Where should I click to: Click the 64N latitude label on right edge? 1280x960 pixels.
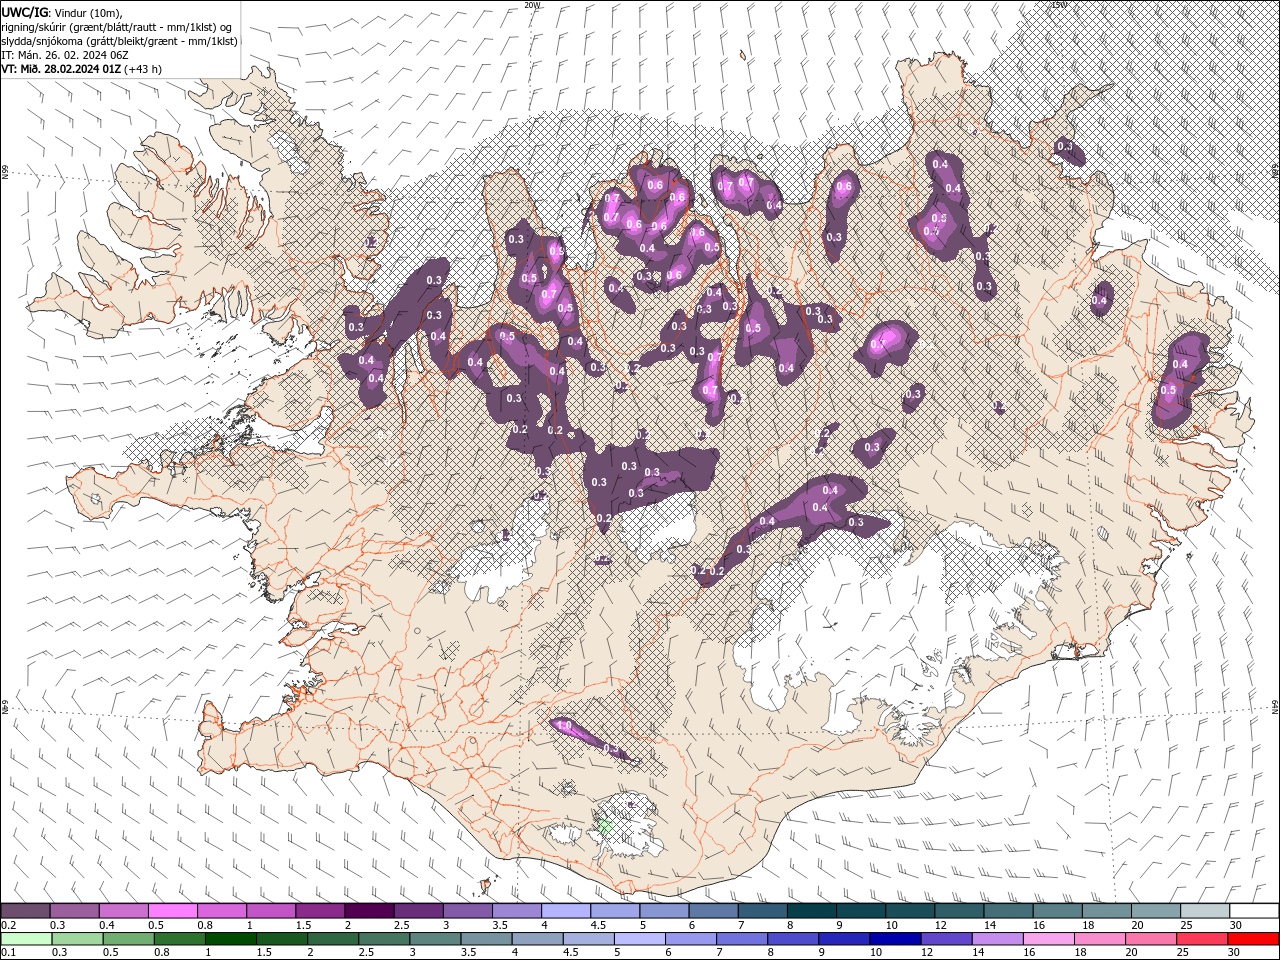[x=1274, y=707]
